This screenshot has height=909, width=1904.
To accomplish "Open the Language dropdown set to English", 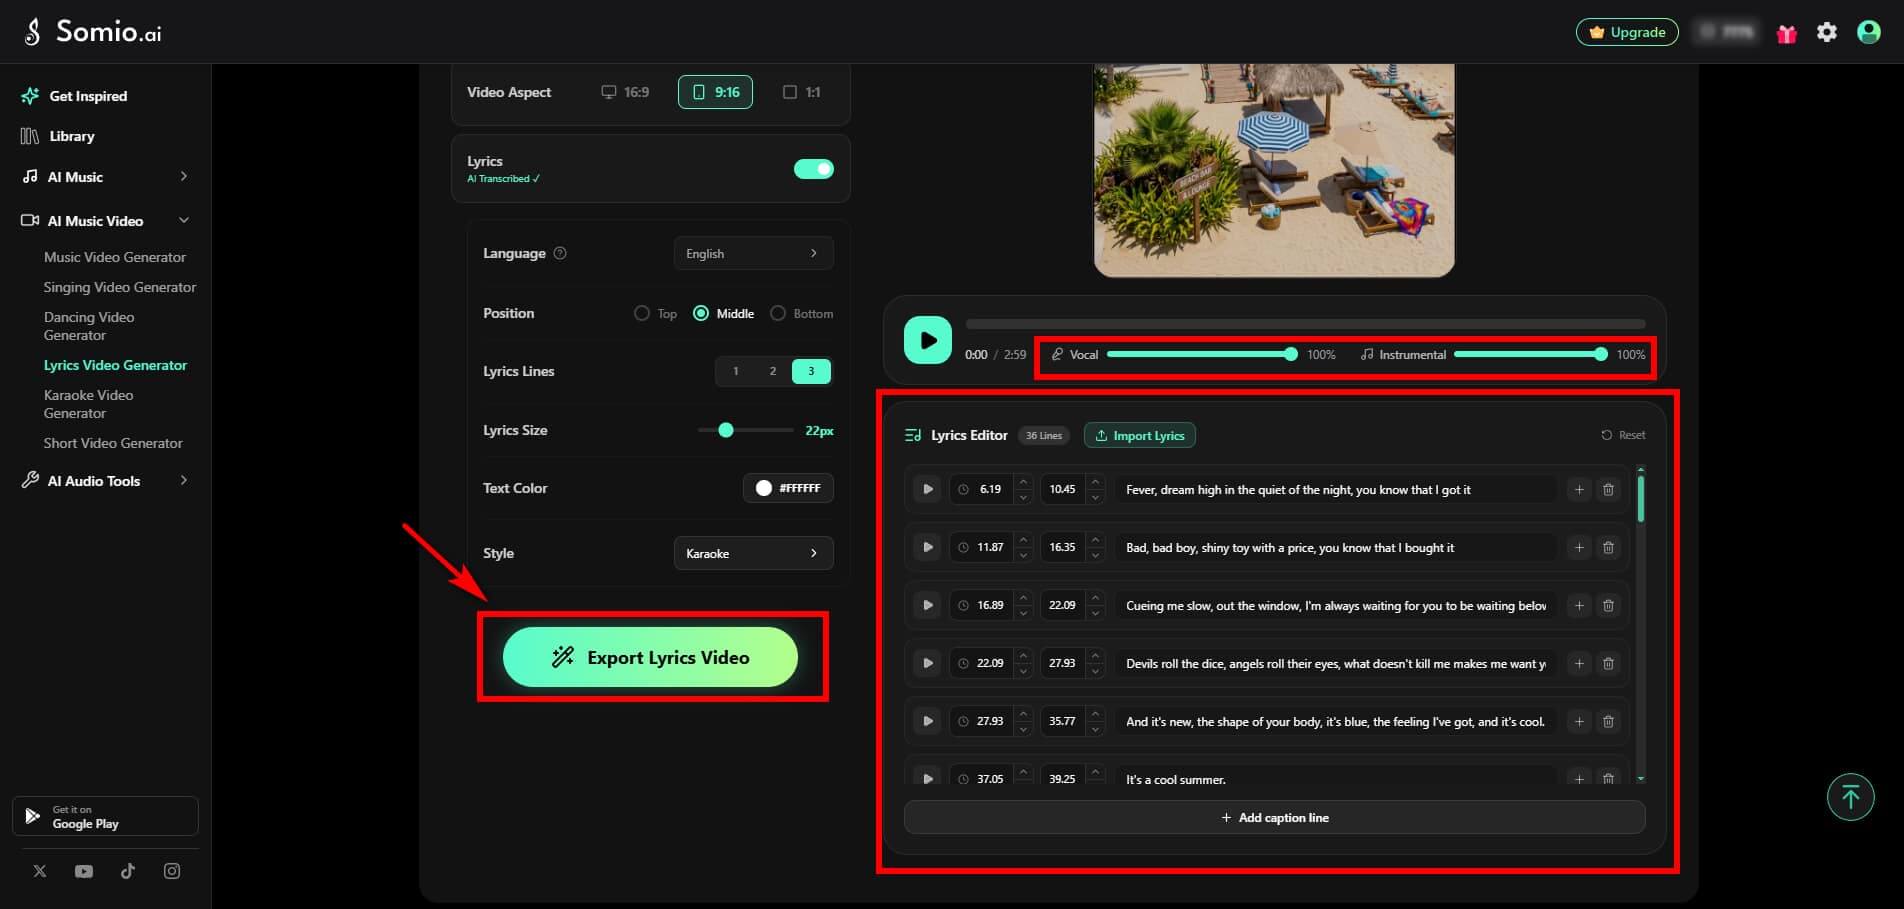I will 753,253.
